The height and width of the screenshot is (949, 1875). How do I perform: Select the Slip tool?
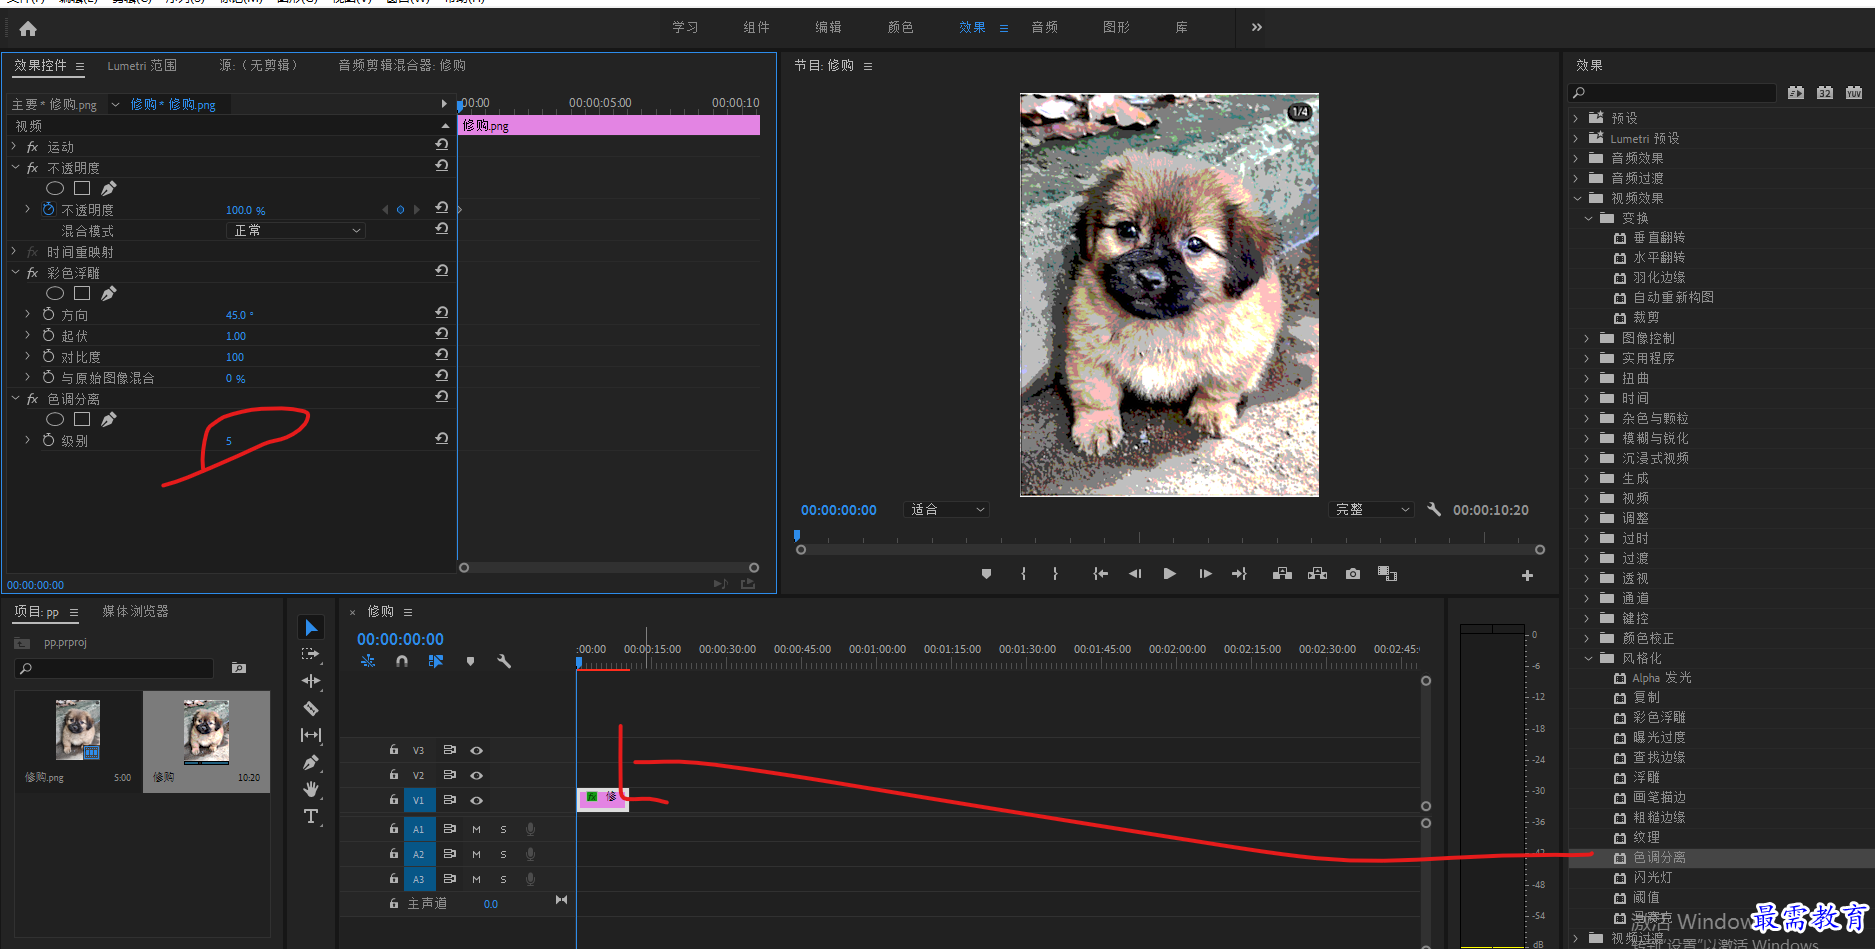point(311,735)
